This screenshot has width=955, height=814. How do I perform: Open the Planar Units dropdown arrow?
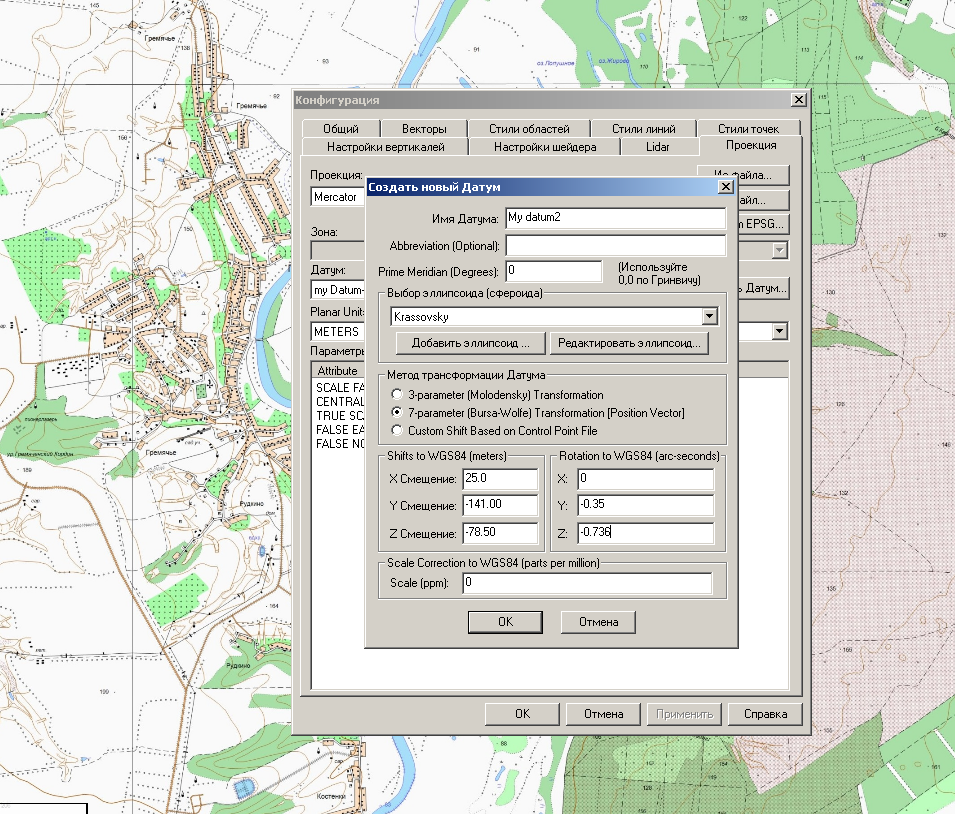click(x=779, y=331)
